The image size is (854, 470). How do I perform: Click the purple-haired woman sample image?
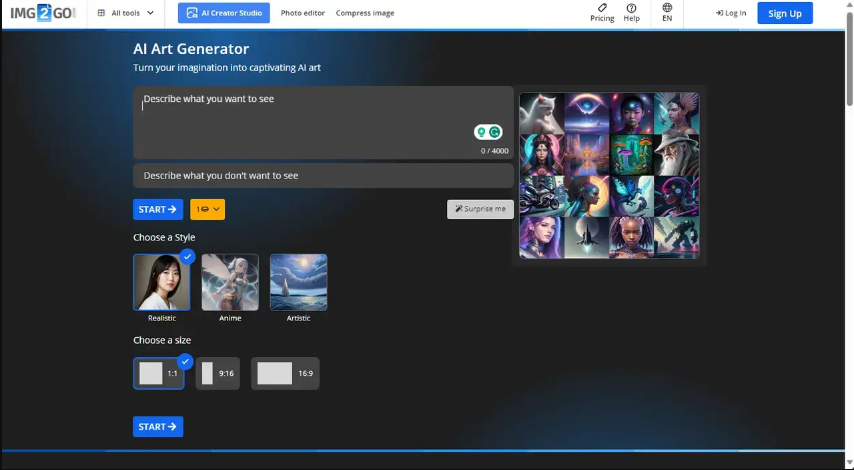(541, 237)
